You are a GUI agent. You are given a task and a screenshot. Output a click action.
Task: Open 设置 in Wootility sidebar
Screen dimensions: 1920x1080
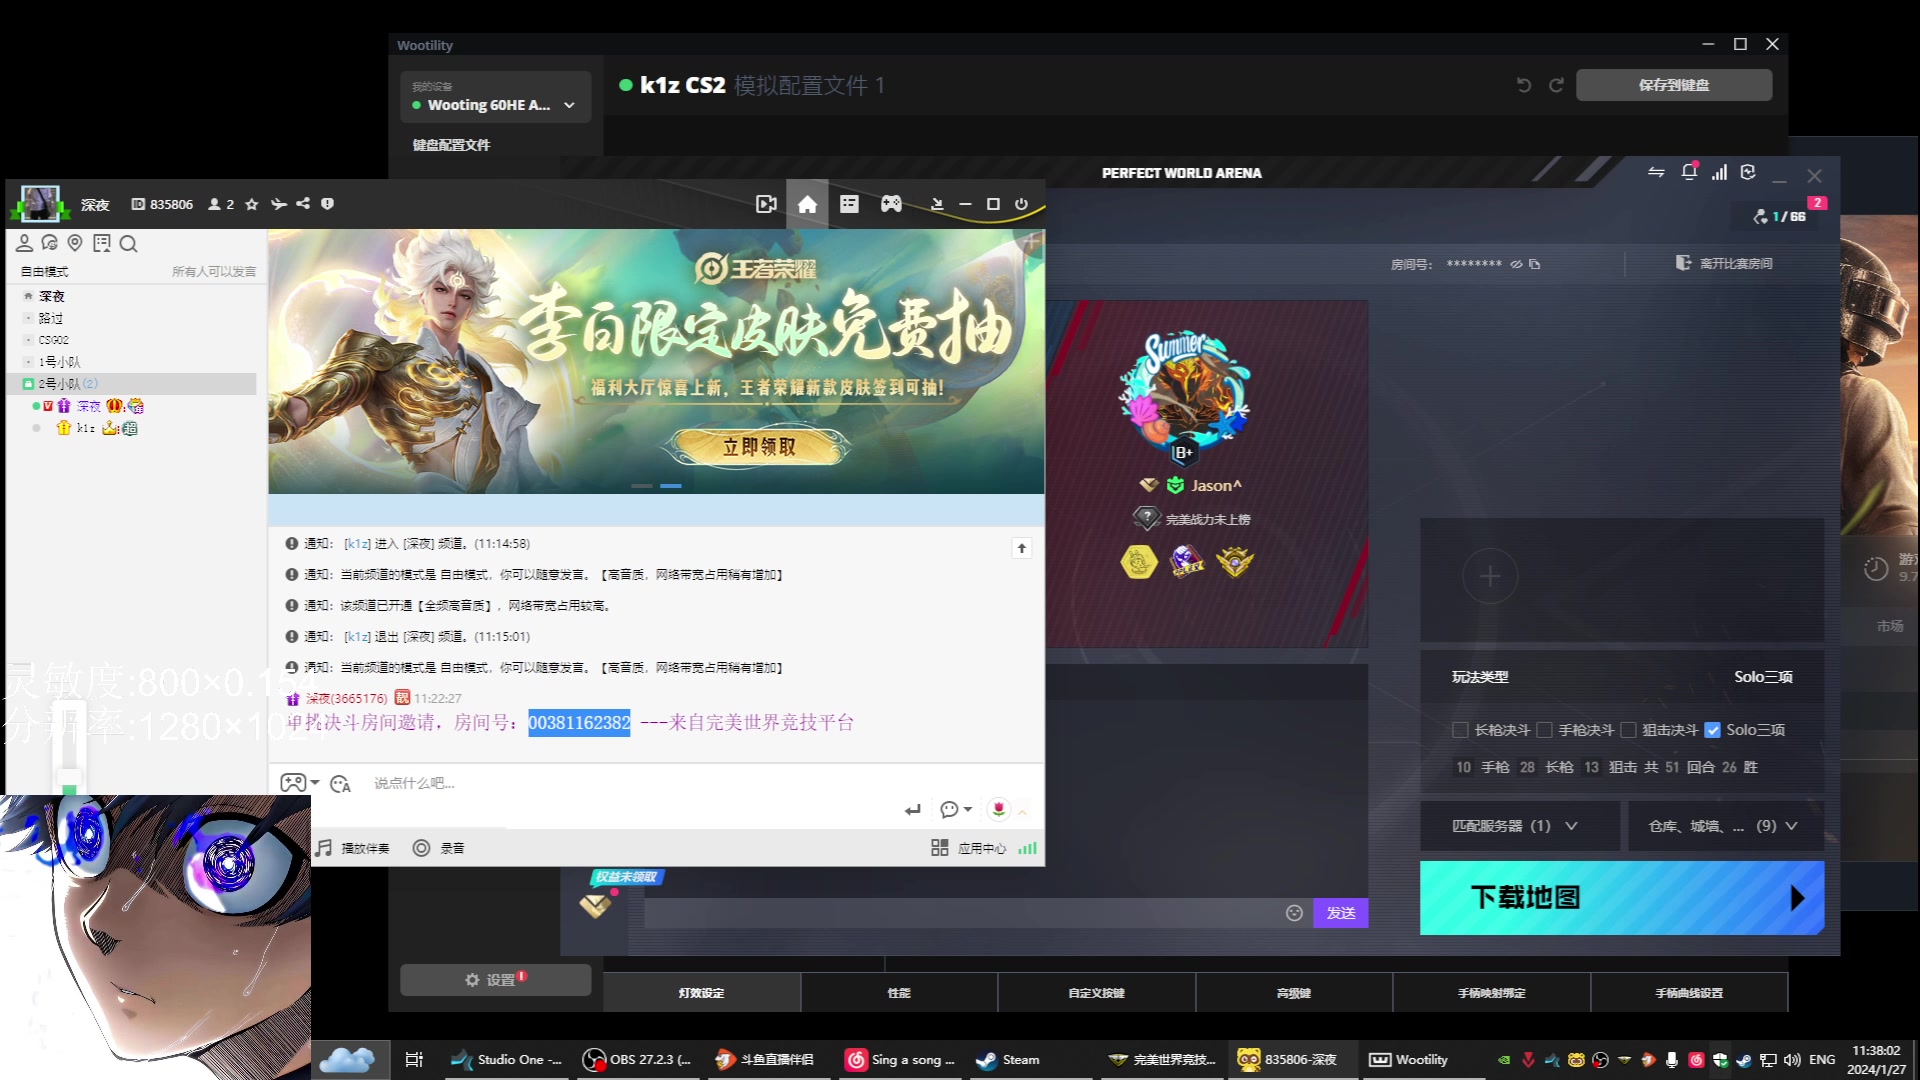[495, 980]
